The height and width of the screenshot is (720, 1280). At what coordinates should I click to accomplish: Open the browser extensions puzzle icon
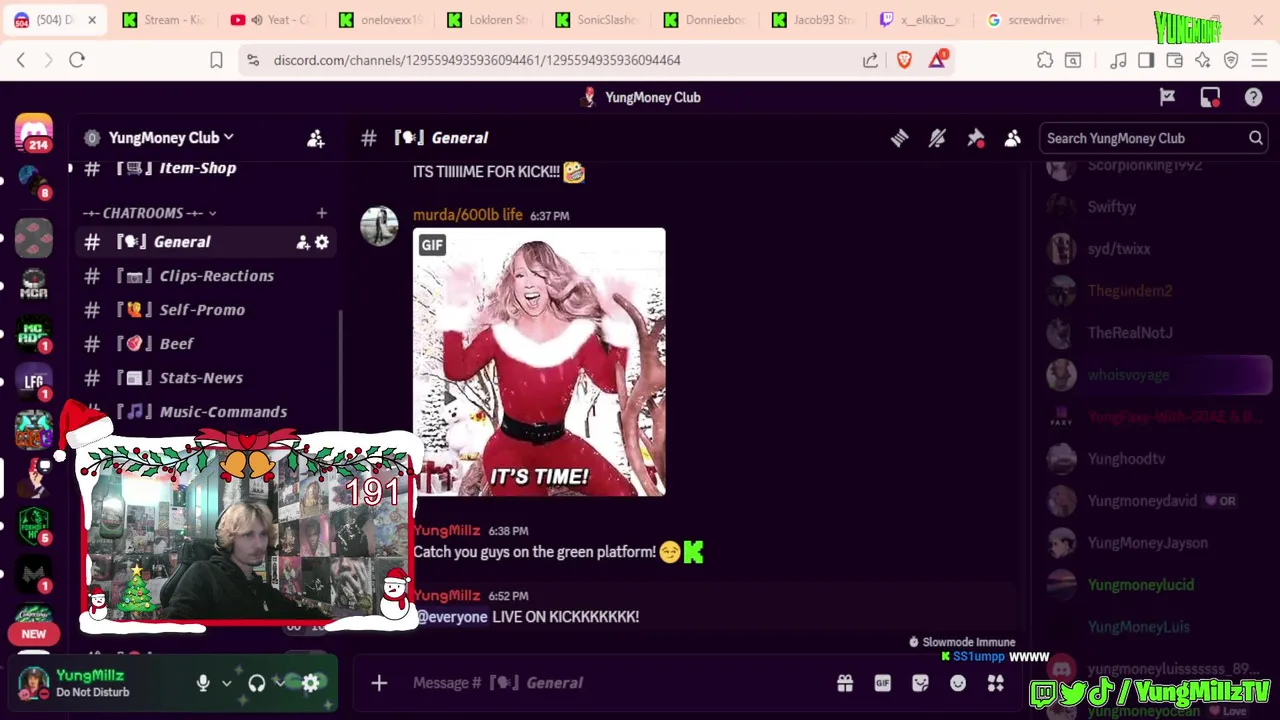point(1045,60)
